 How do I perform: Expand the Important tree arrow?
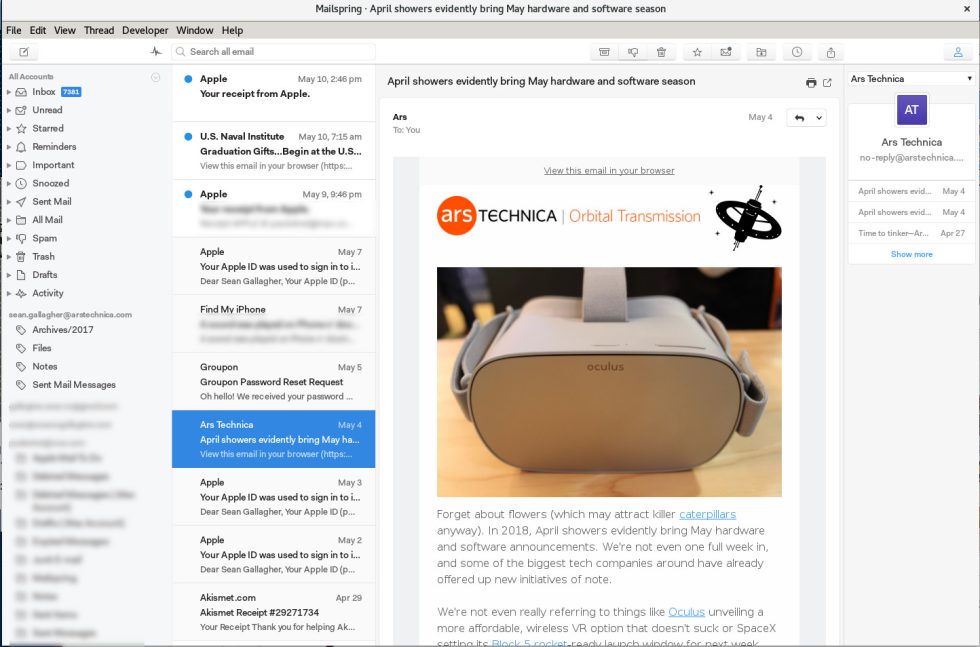pyautogui.click(x=9, y=165)
